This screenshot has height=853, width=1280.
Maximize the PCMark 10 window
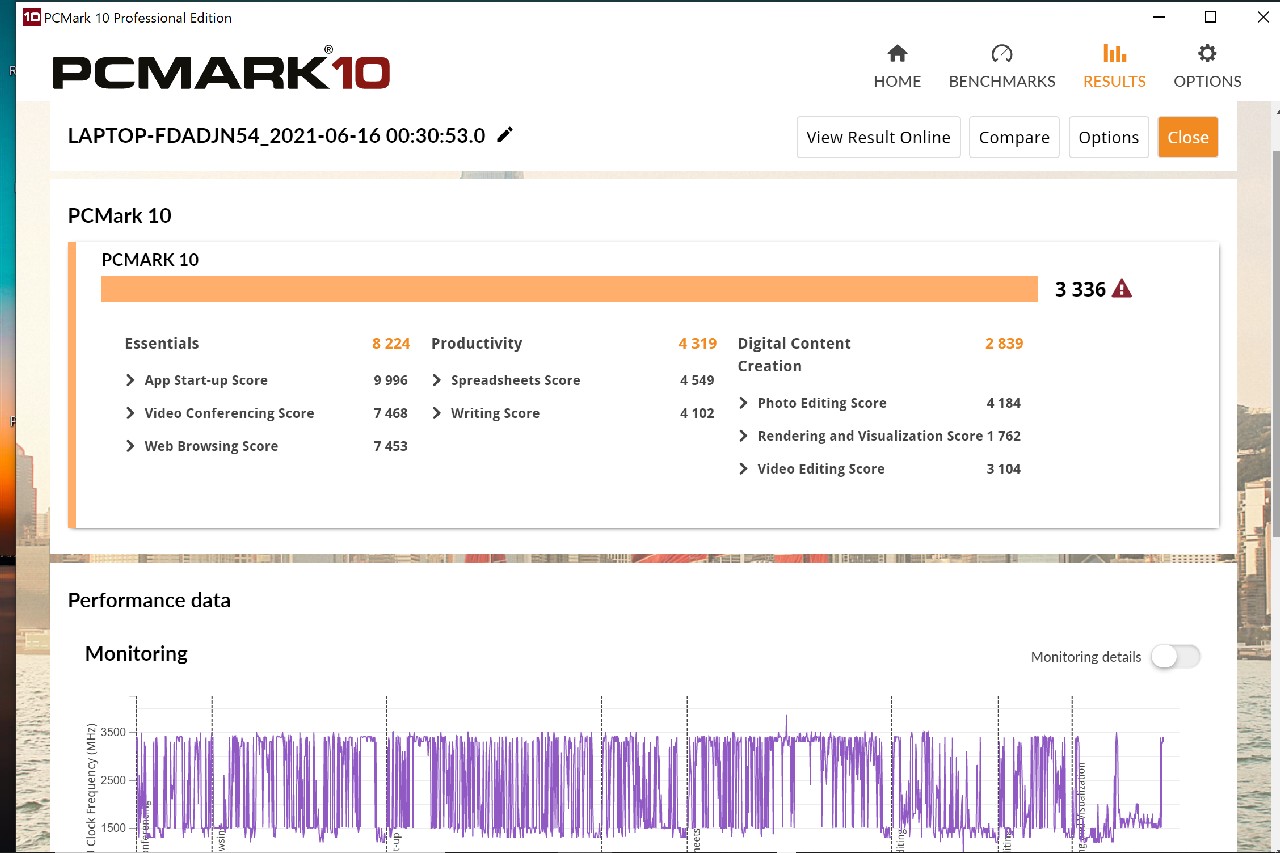click(1210, 17)
